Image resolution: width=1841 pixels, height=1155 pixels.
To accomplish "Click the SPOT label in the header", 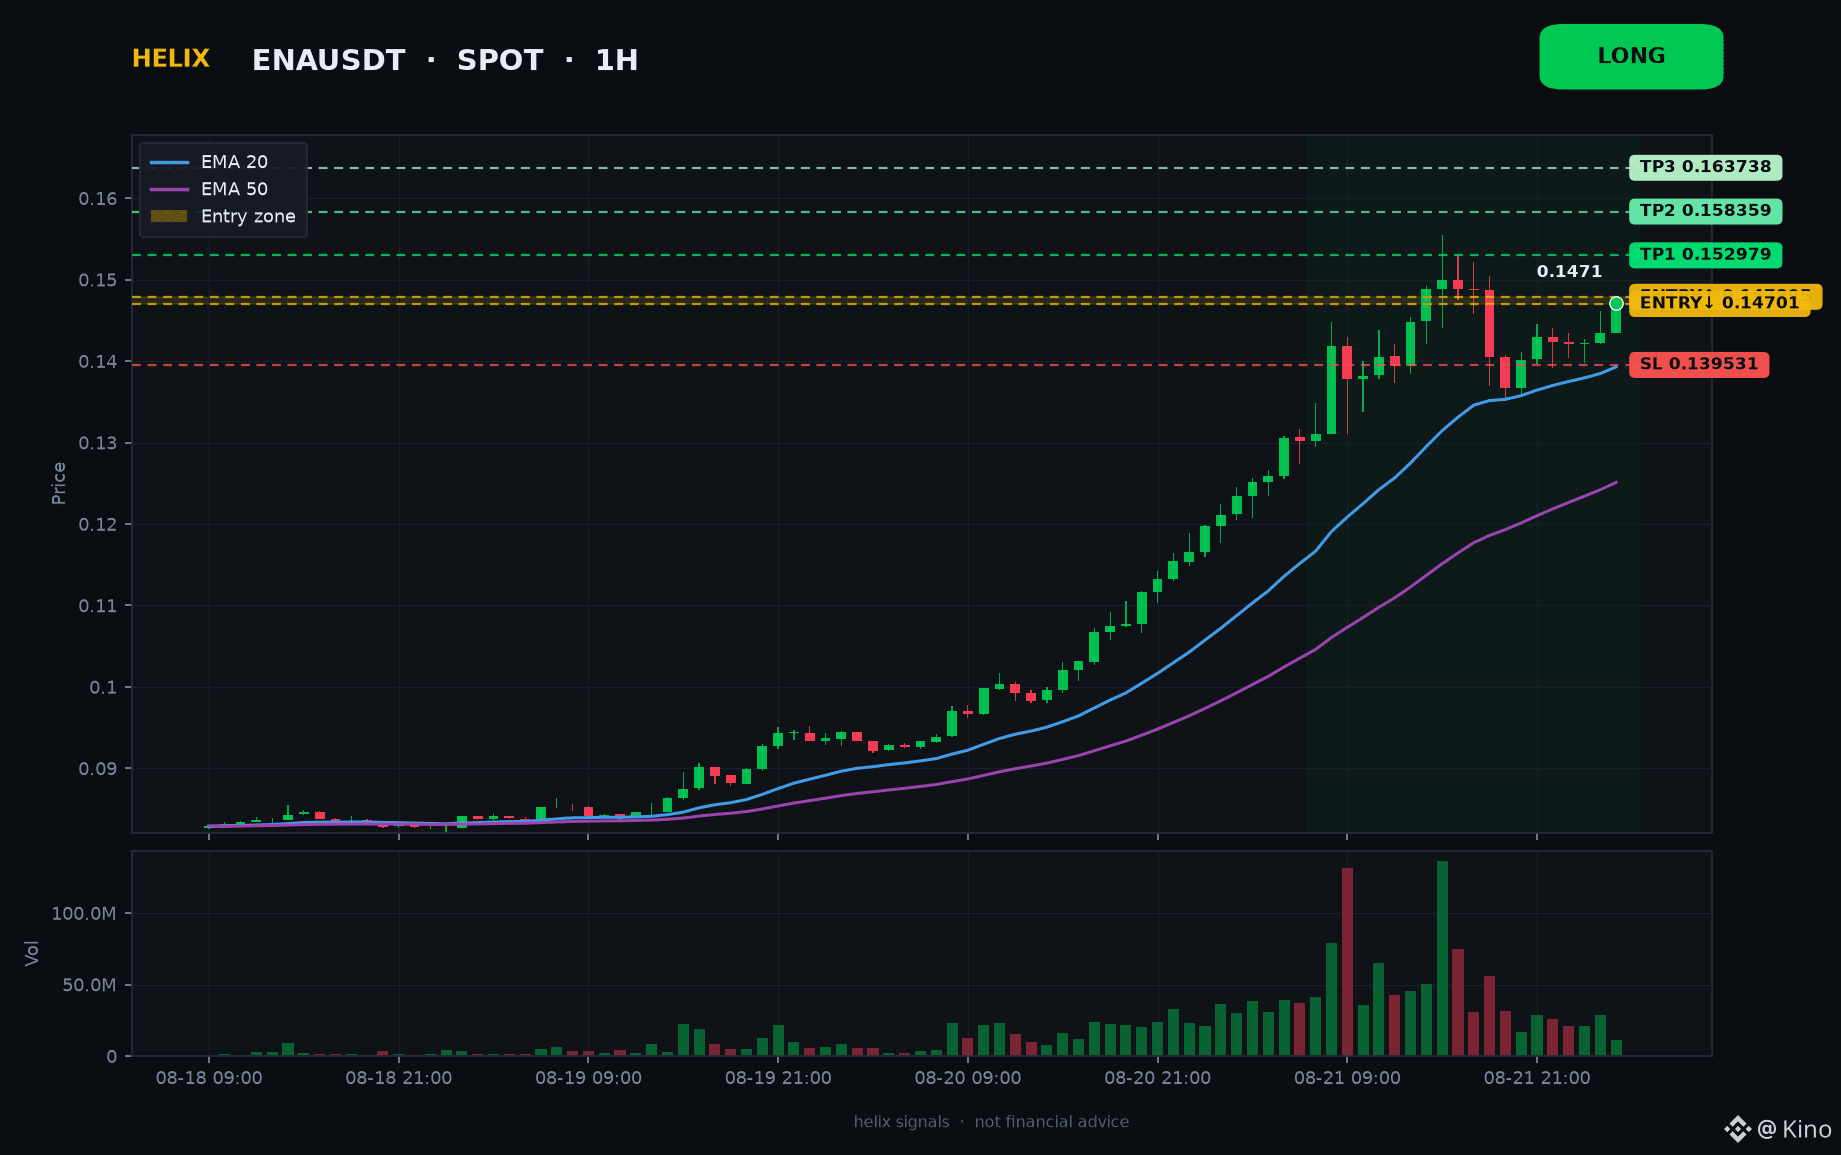I will point(500,61).
